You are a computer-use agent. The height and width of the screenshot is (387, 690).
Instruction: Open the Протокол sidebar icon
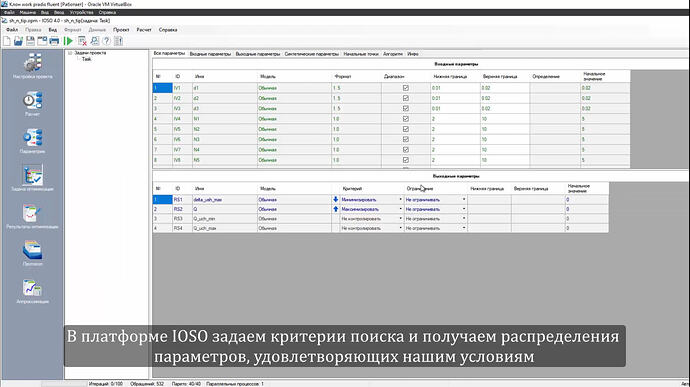33,250
